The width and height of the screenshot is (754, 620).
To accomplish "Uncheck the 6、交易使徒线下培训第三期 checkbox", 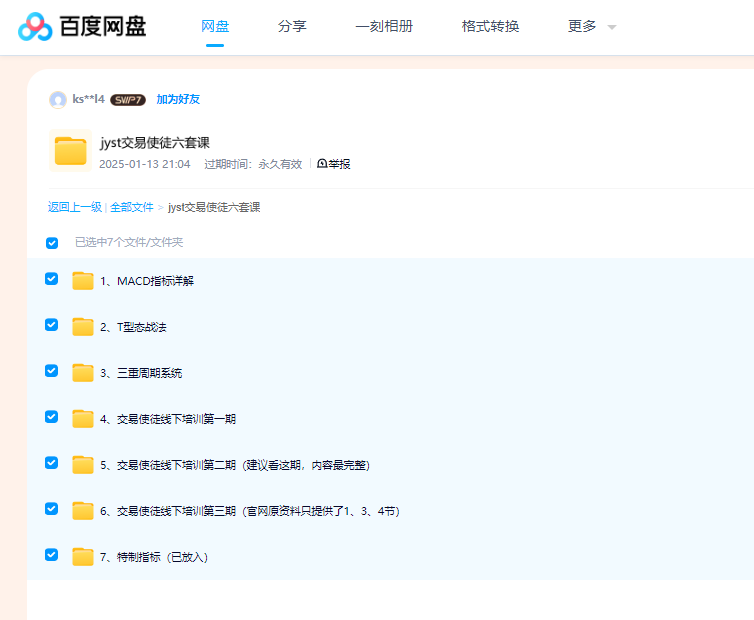I will click(x=51, y=509).
